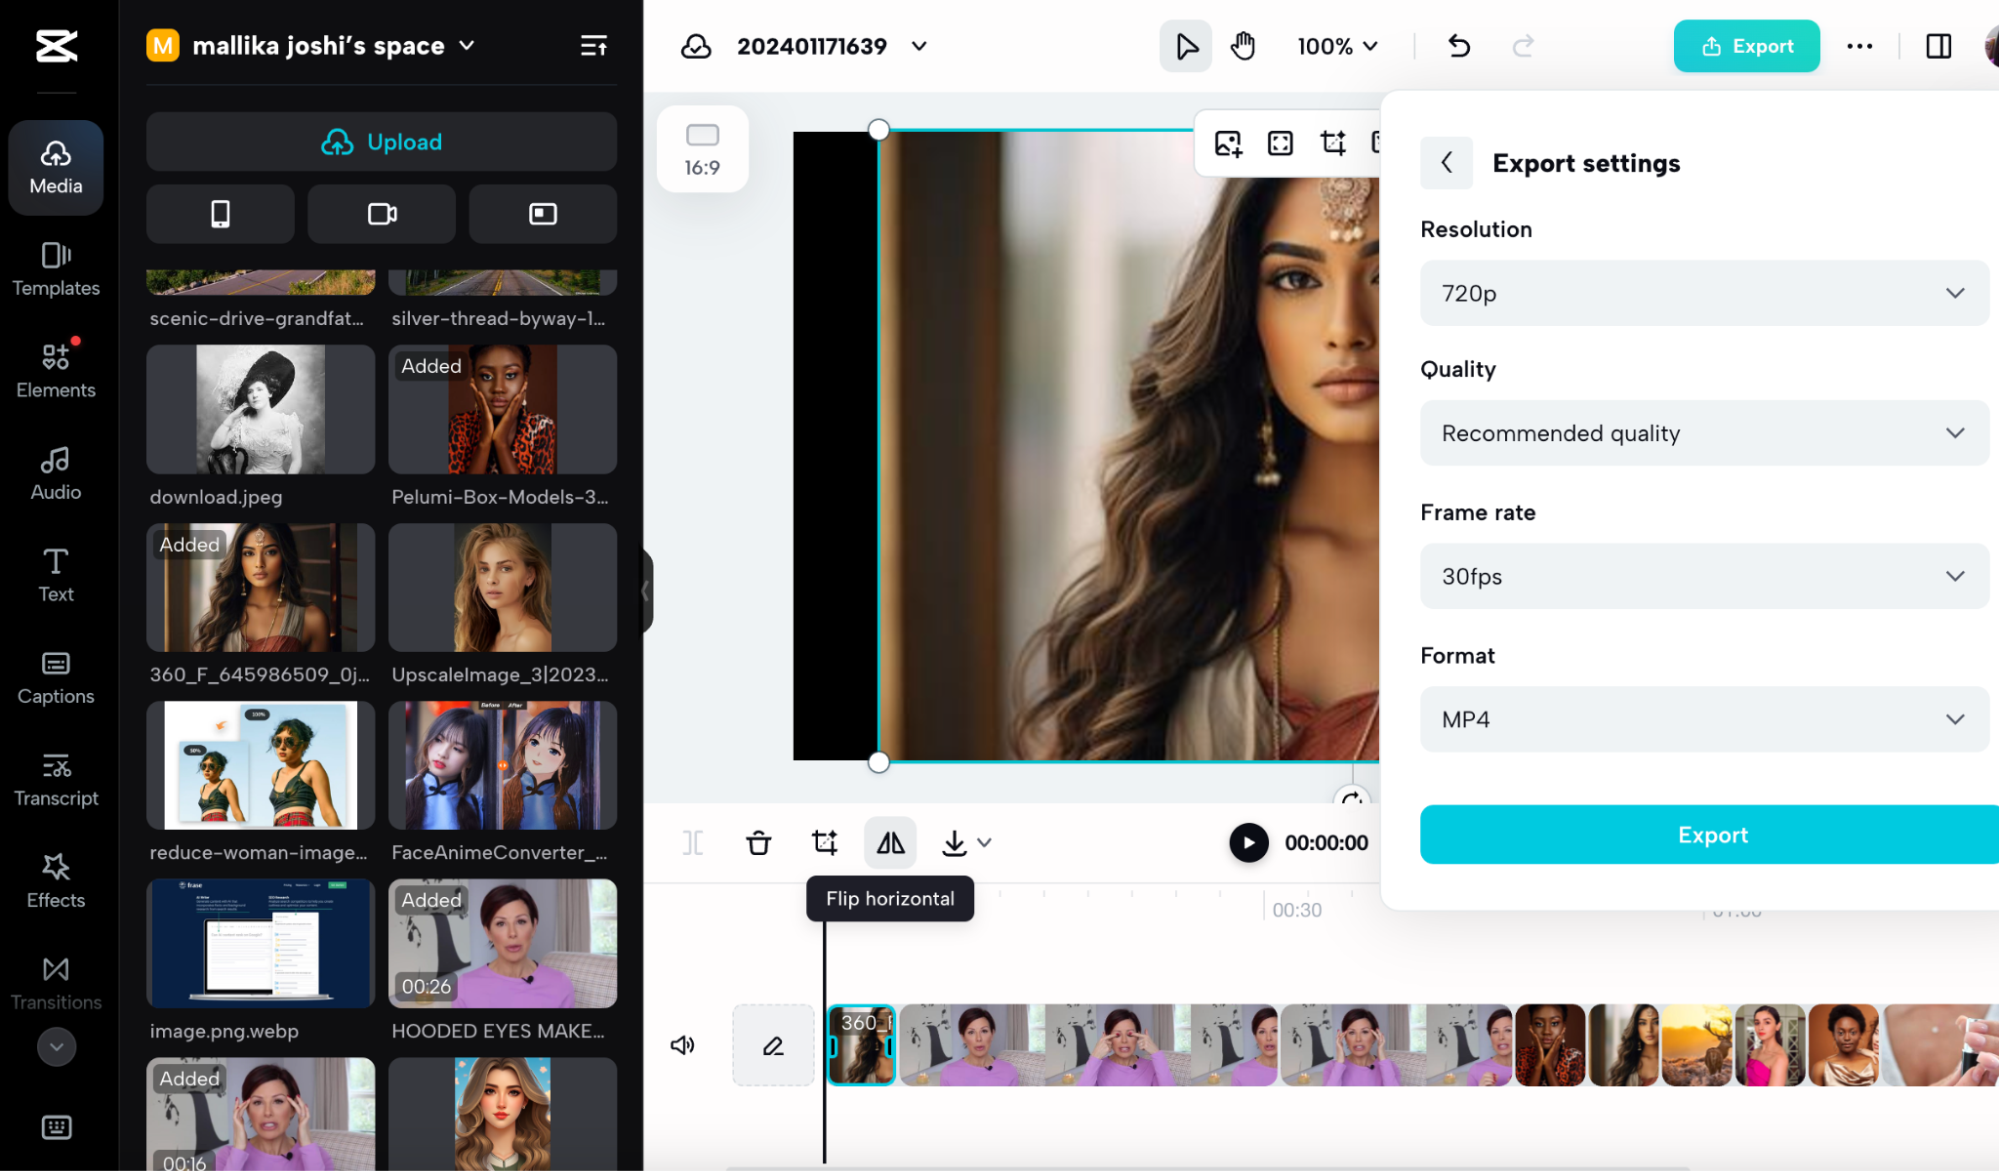
Task: Toggle the split layout view button
Action: [x=1939, y=45]
